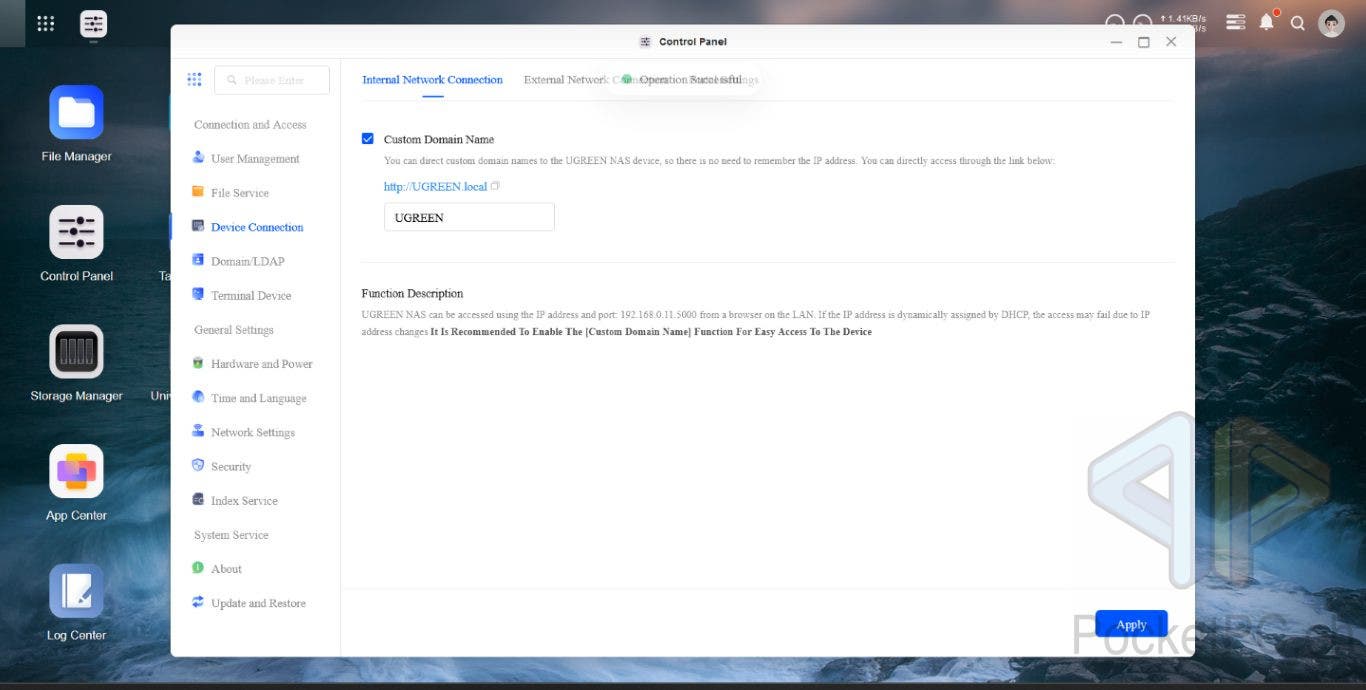Click the File Service icon
The height and width of the screenshot is (690, 1366).
pyautogui.click(x=198, y=192)
